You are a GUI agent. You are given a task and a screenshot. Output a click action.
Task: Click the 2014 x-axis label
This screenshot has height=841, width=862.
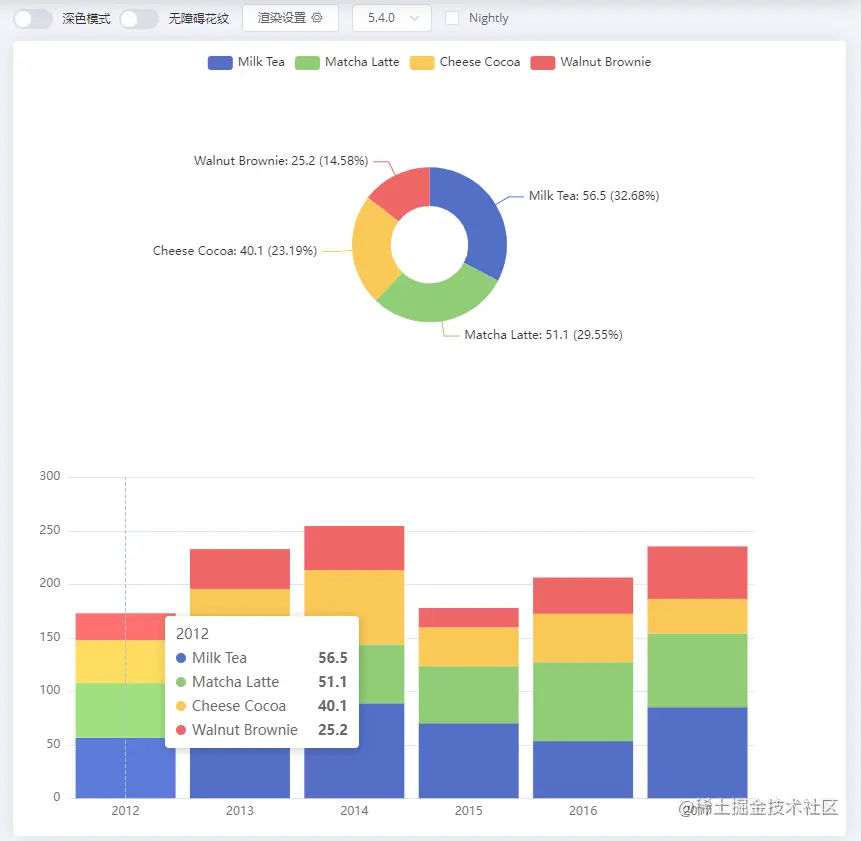tap(354, 811)
